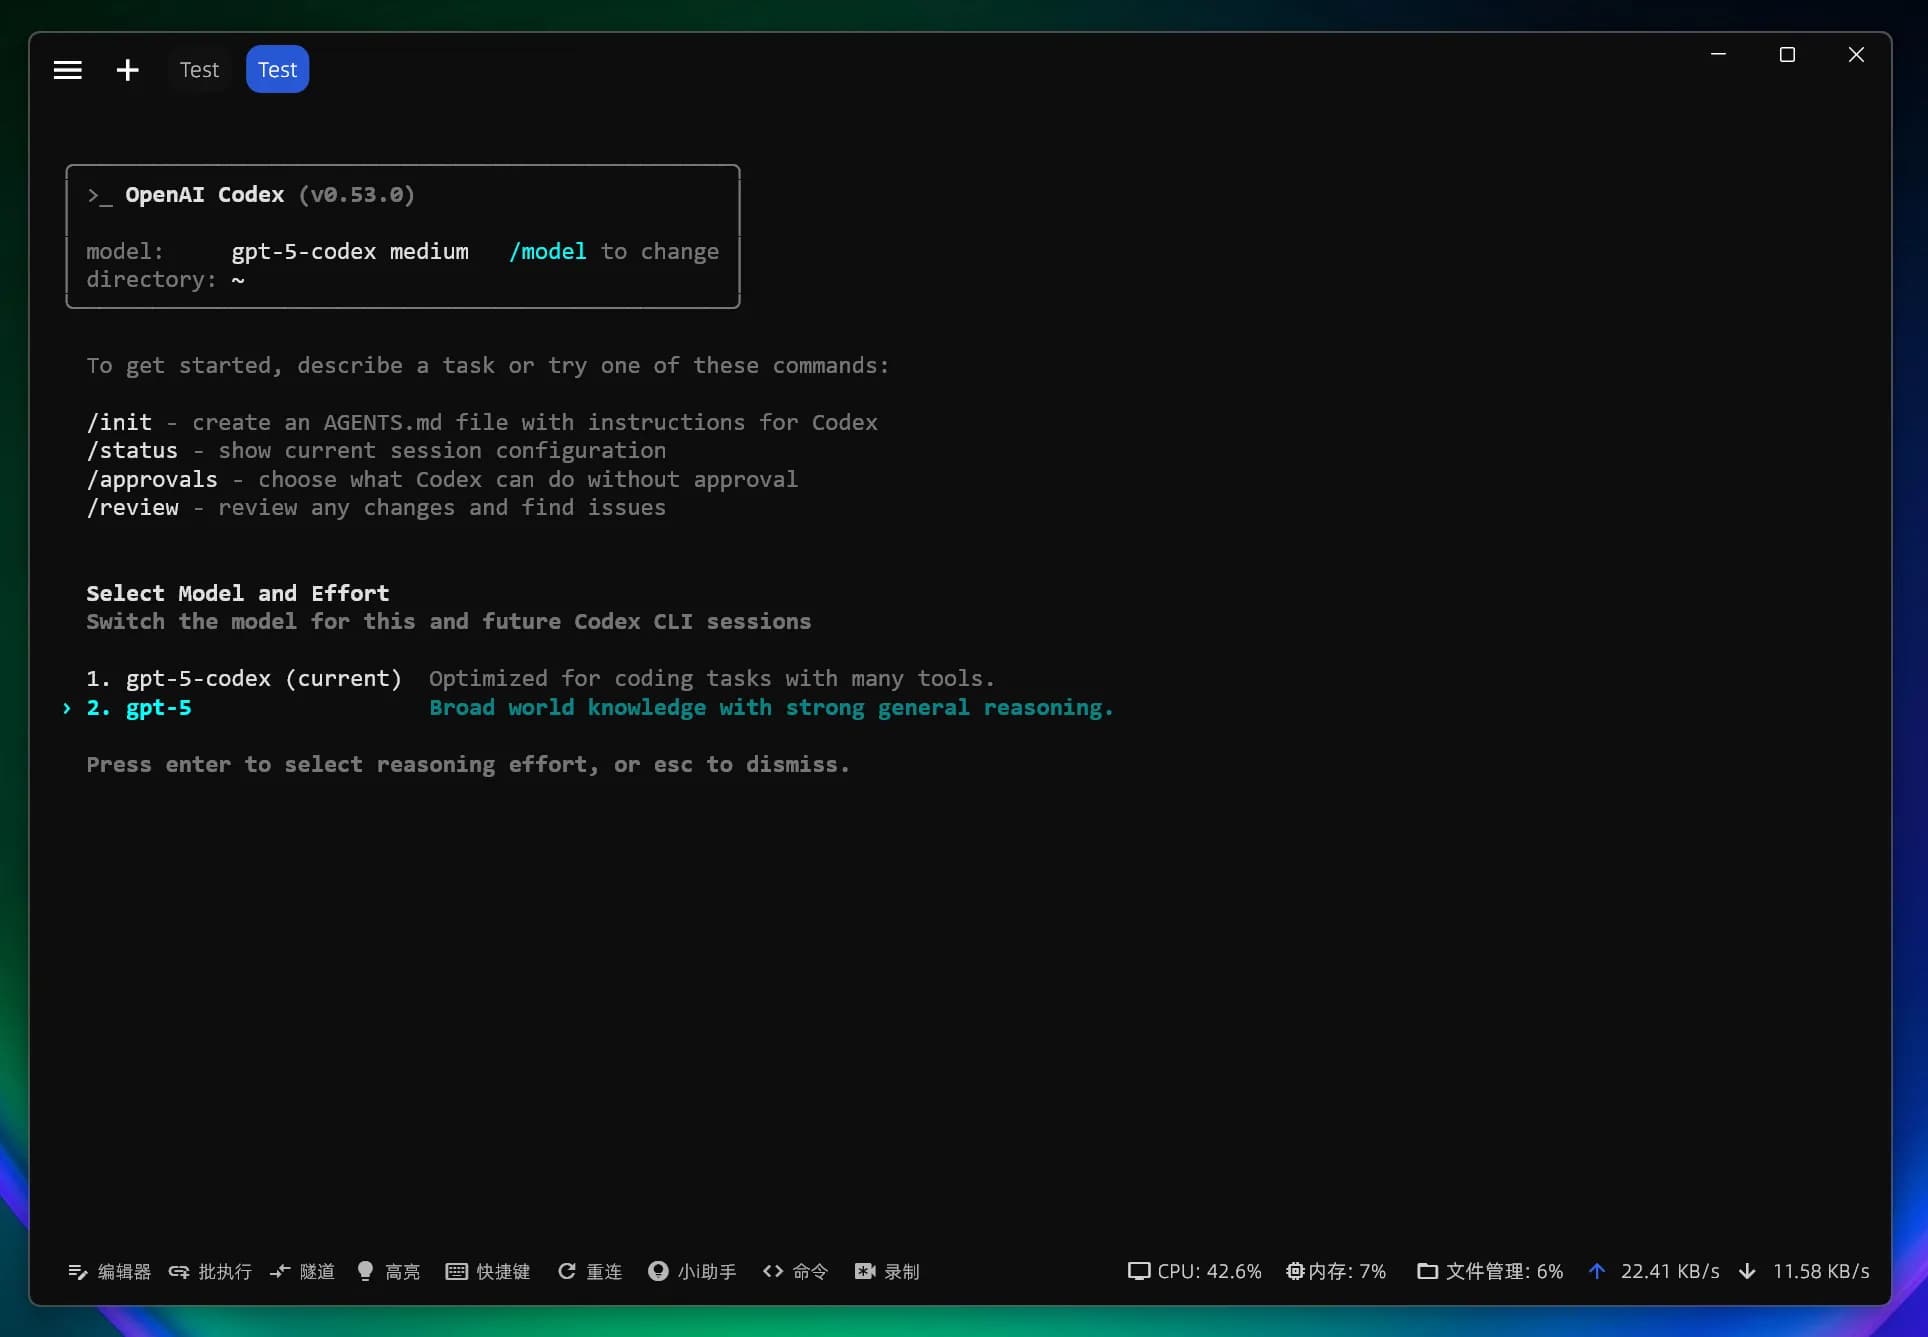
Task: Check the 内存 memory indicator
Action: coord(1337,1271)
